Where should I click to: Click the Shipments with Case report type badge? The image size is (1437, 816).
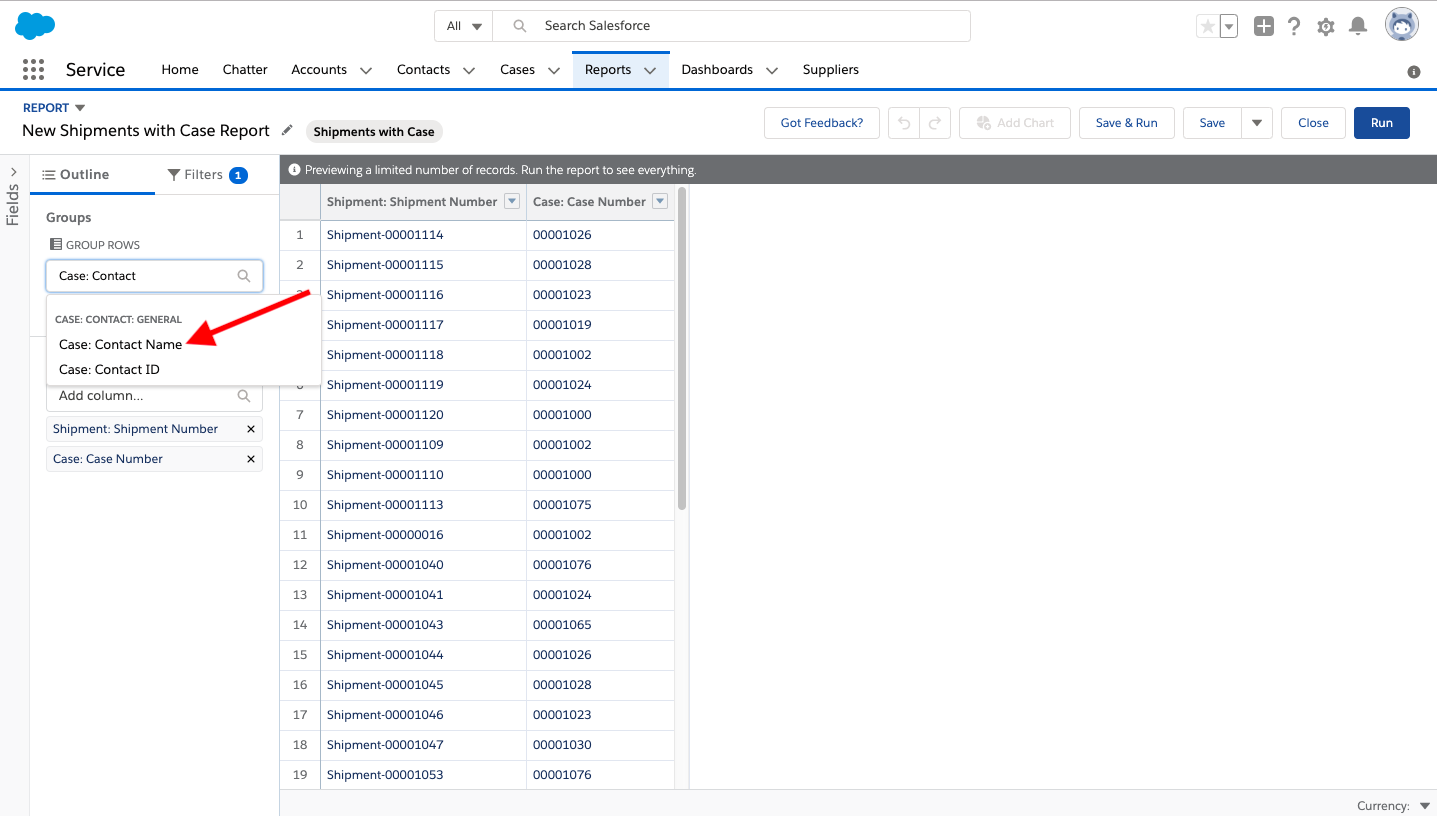click(x=374, y=132)
